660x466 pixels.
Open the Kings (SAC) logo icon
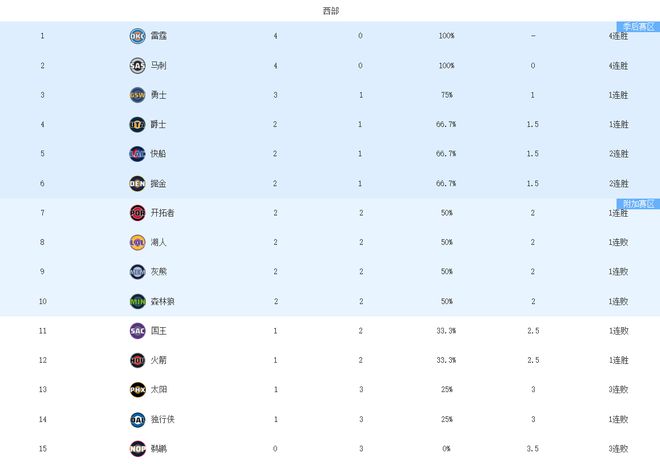coord(137,331)
